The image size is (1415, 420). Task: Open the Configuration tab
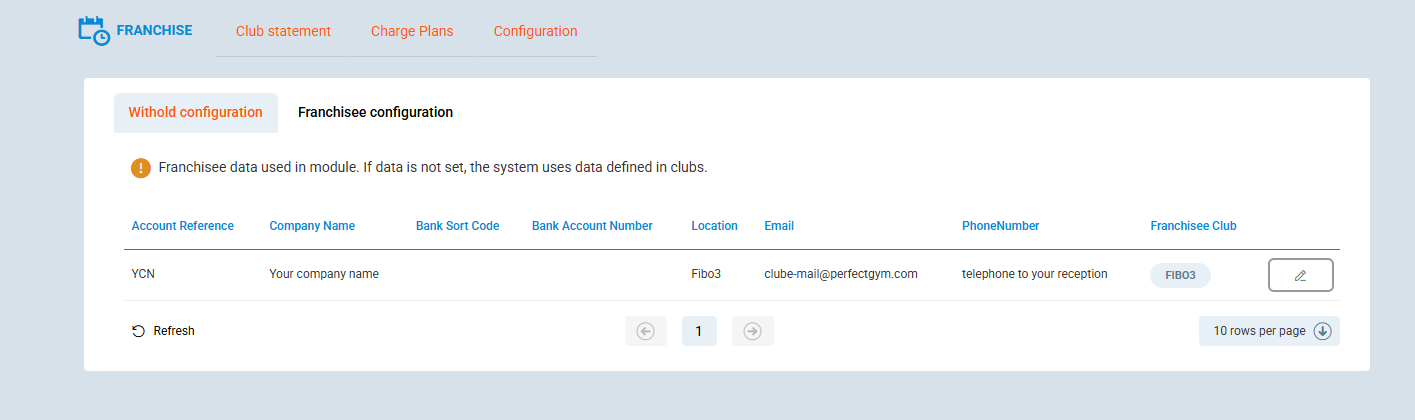coord(535,31)
